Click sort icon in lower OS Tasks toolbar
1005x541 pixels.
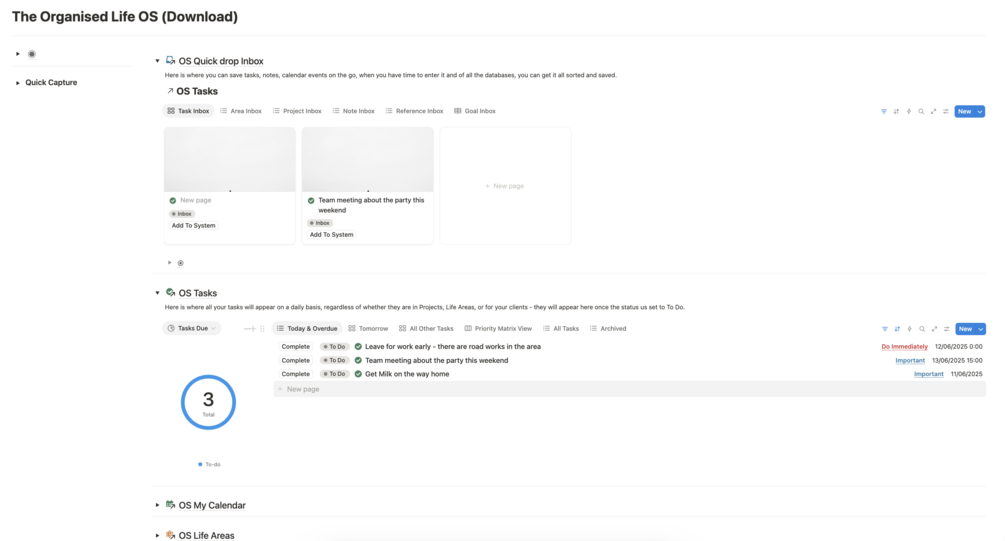(x=897, y=329)
